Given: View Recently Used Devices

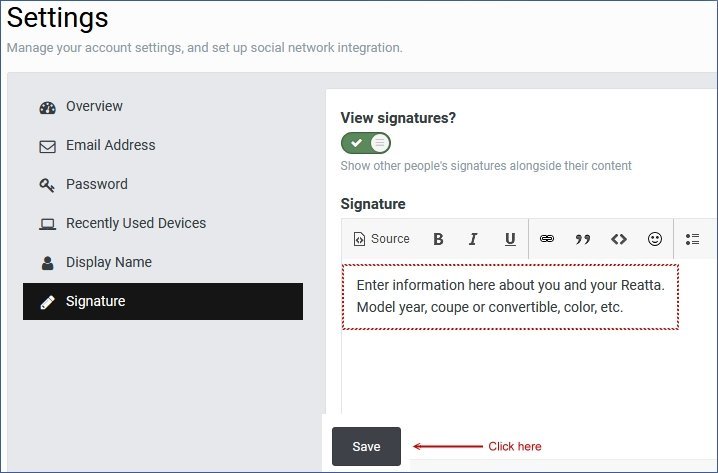Looking at the screenshot, I should coord(135,224).
